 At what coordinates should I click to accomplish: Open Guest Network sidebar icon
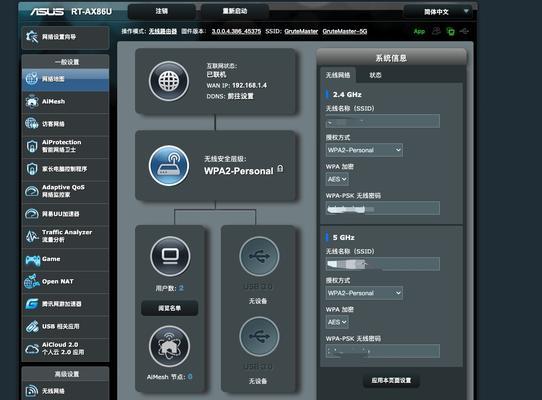[x=31, y=123]
